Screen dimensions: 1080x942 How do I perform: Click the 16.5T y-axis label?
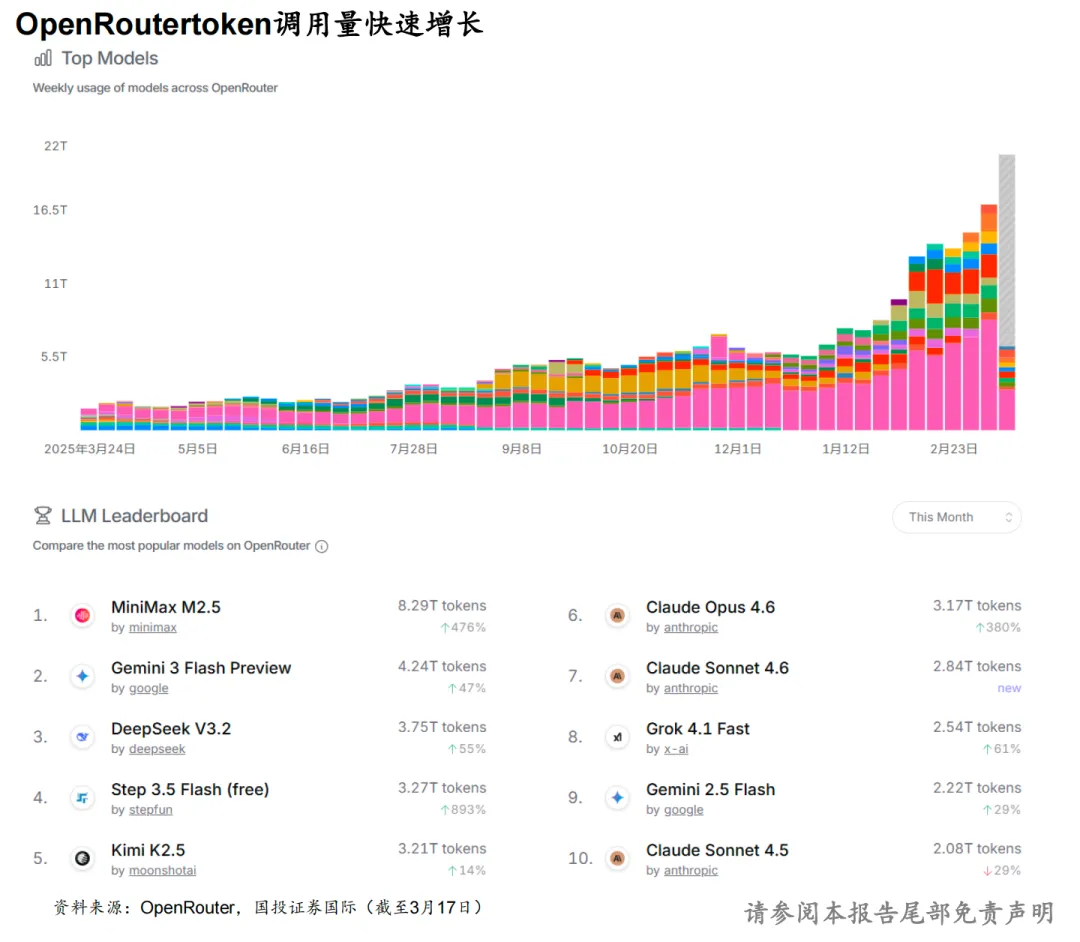pos(50,210)
